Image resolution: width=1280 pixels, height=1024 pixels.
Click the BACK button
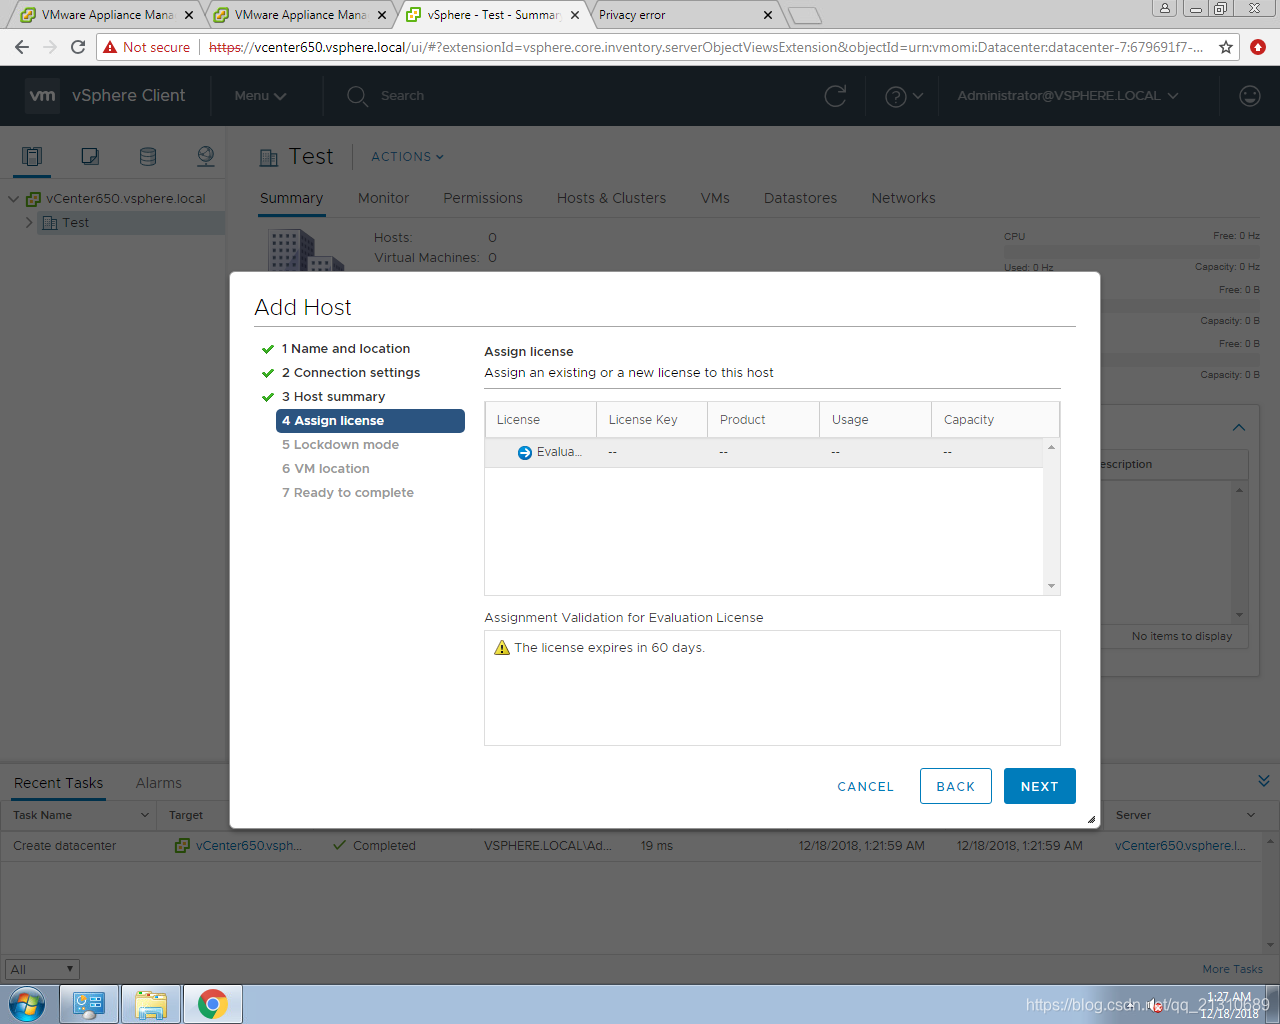[x=956, y=786]
